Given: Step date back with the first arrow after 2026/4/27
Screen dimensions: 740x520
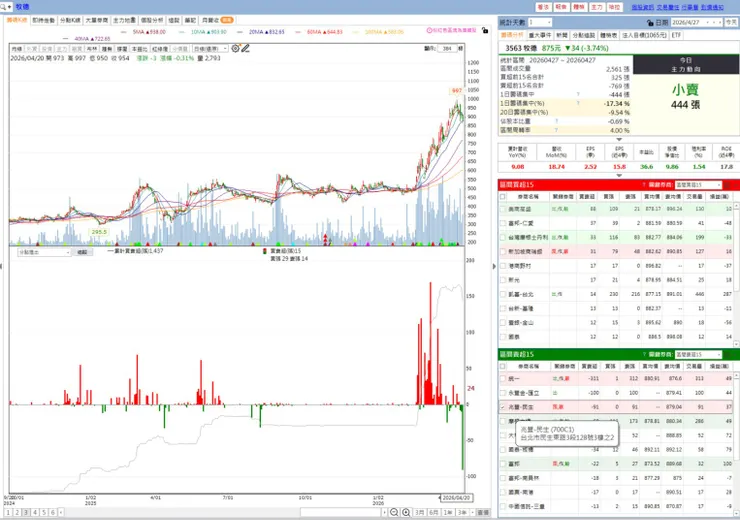Looking at the screenshot, I should tap(706, 23).
